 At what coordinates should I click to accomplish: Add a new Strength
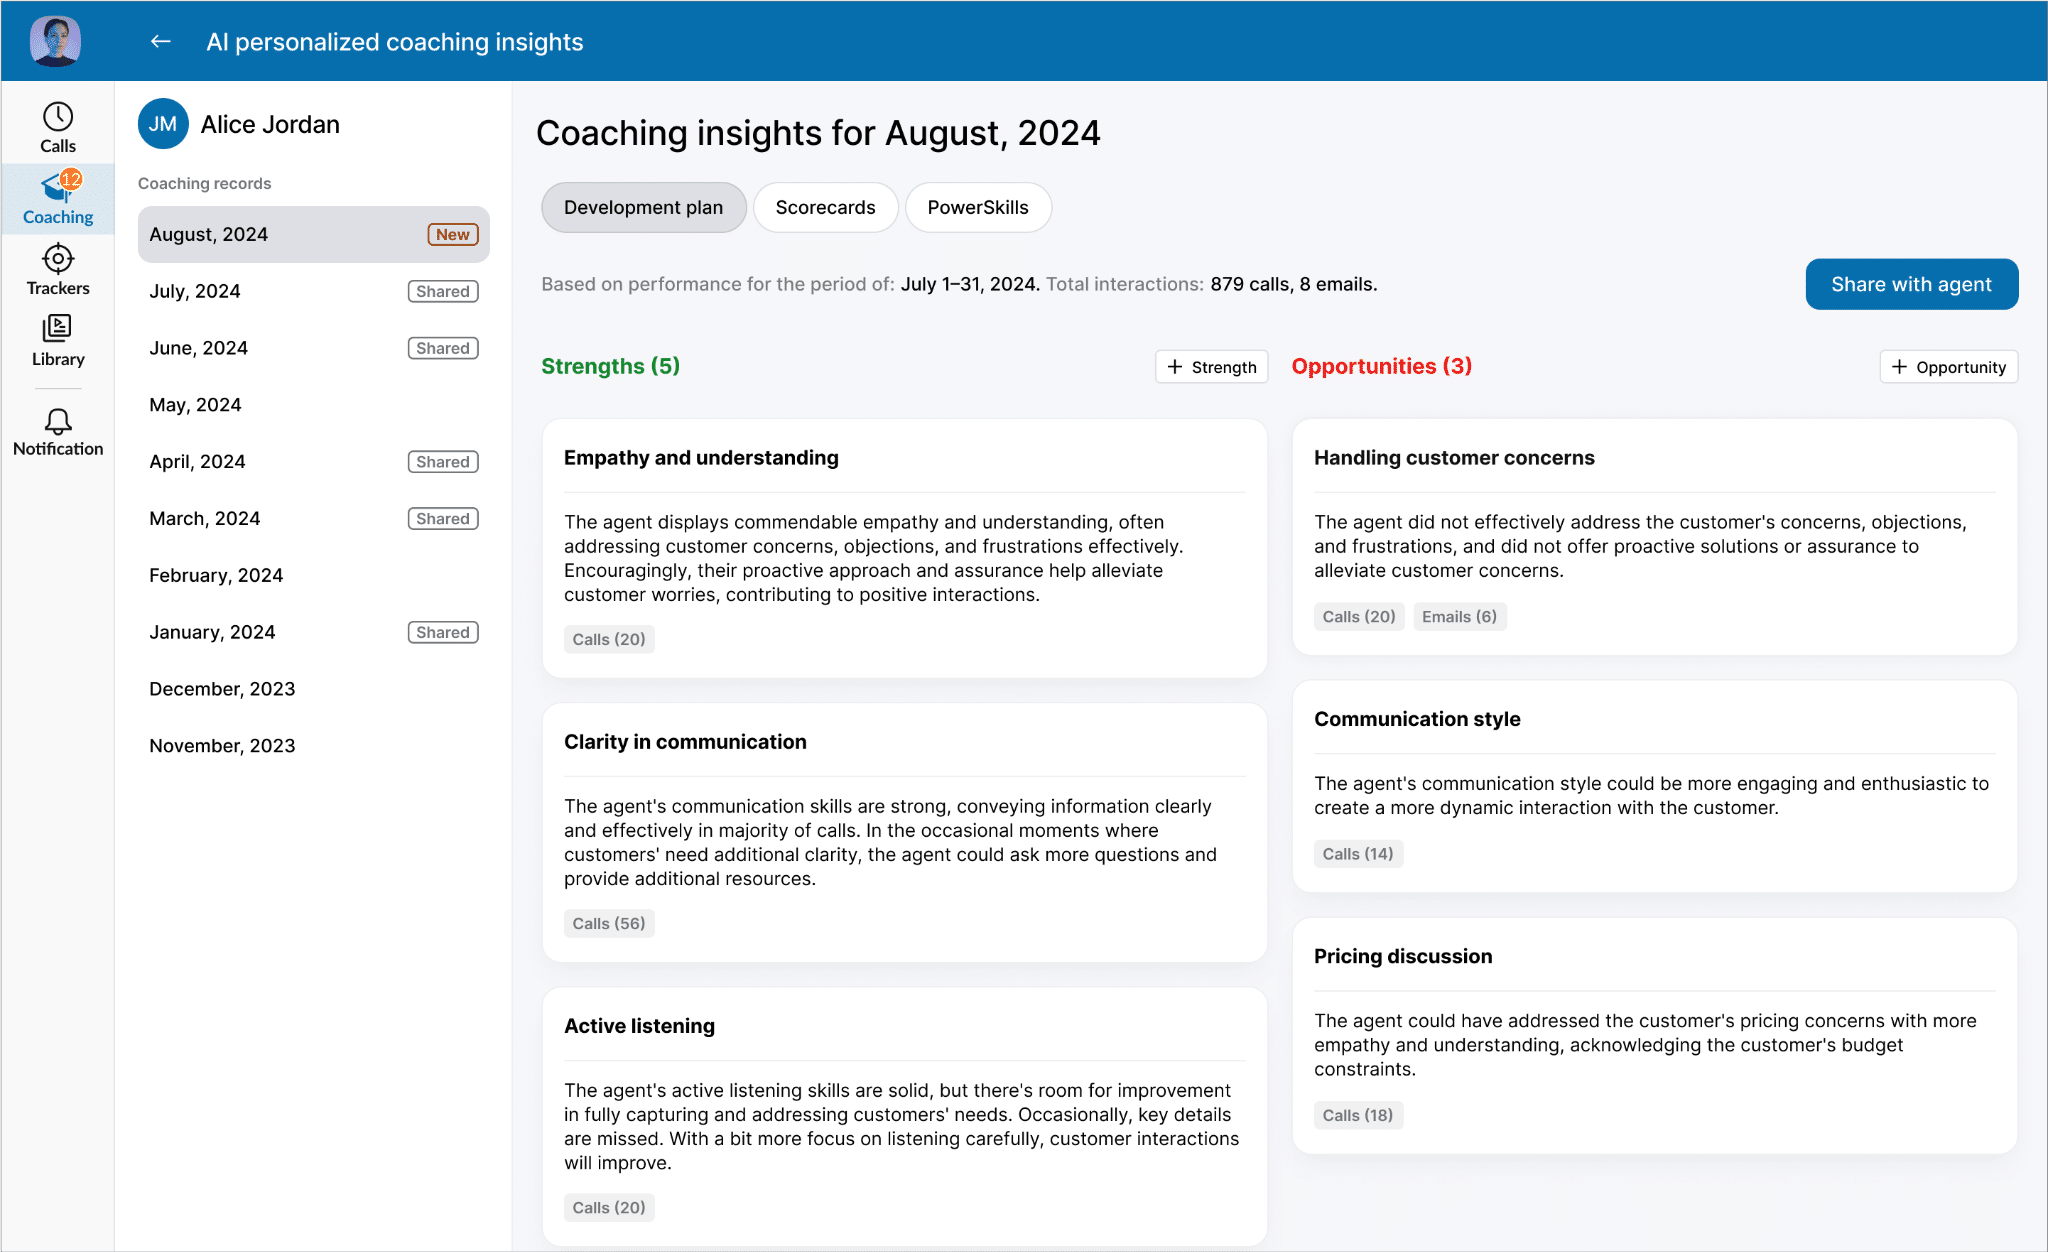[x=1211, y=367]
